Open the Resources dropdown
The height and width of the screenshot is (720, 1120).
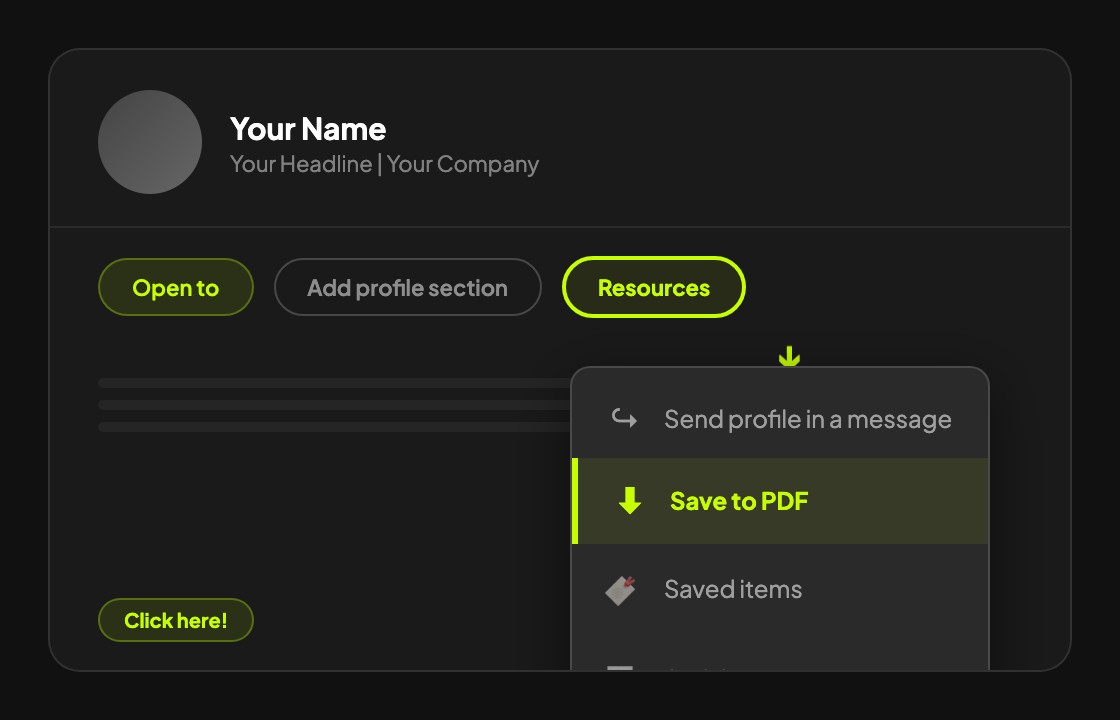click(x=653, y=287)
